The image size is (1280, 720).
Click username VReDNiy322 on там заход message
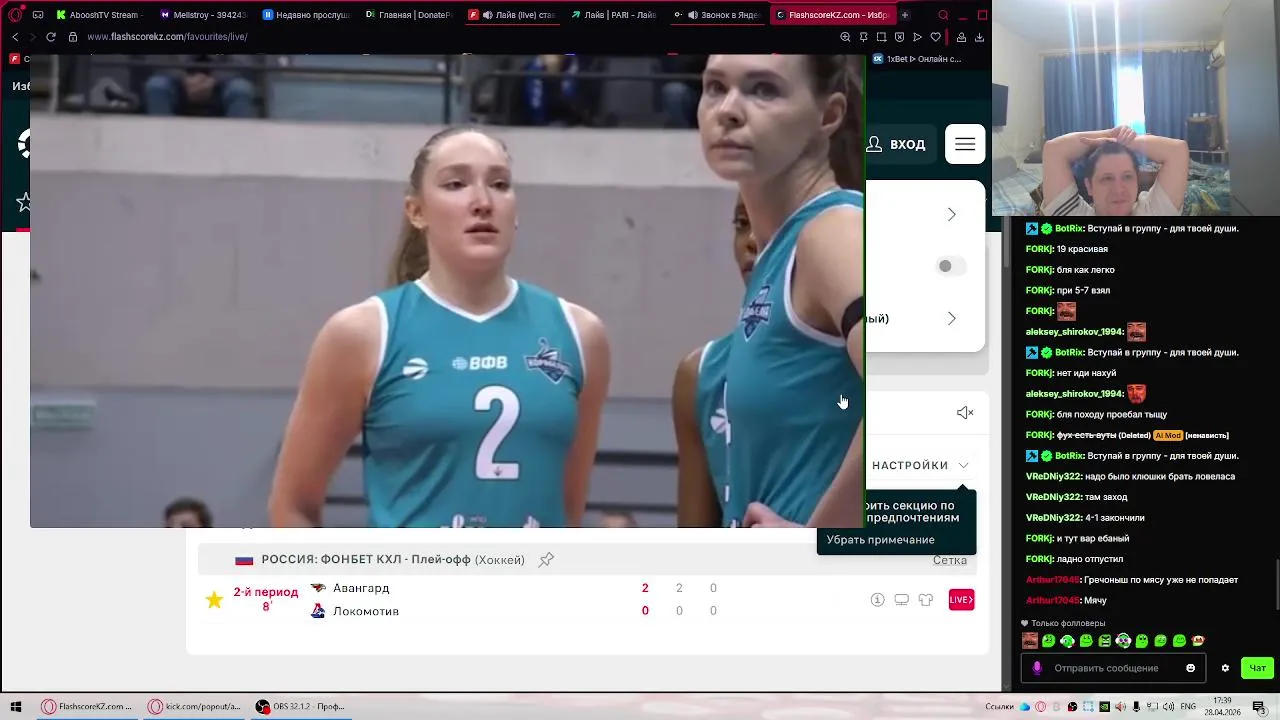pyautogui.click(x=1054, y=497)
